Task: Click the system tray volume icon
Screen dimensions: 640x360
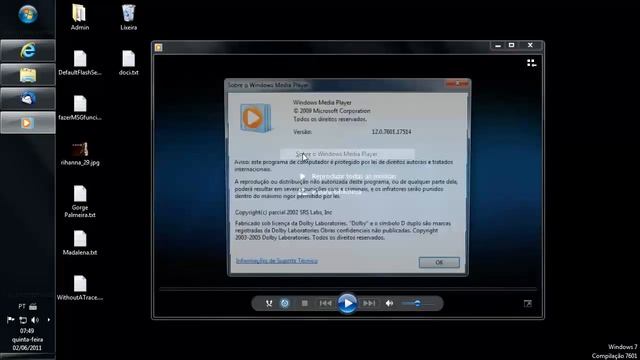Action: pos(35,320)
